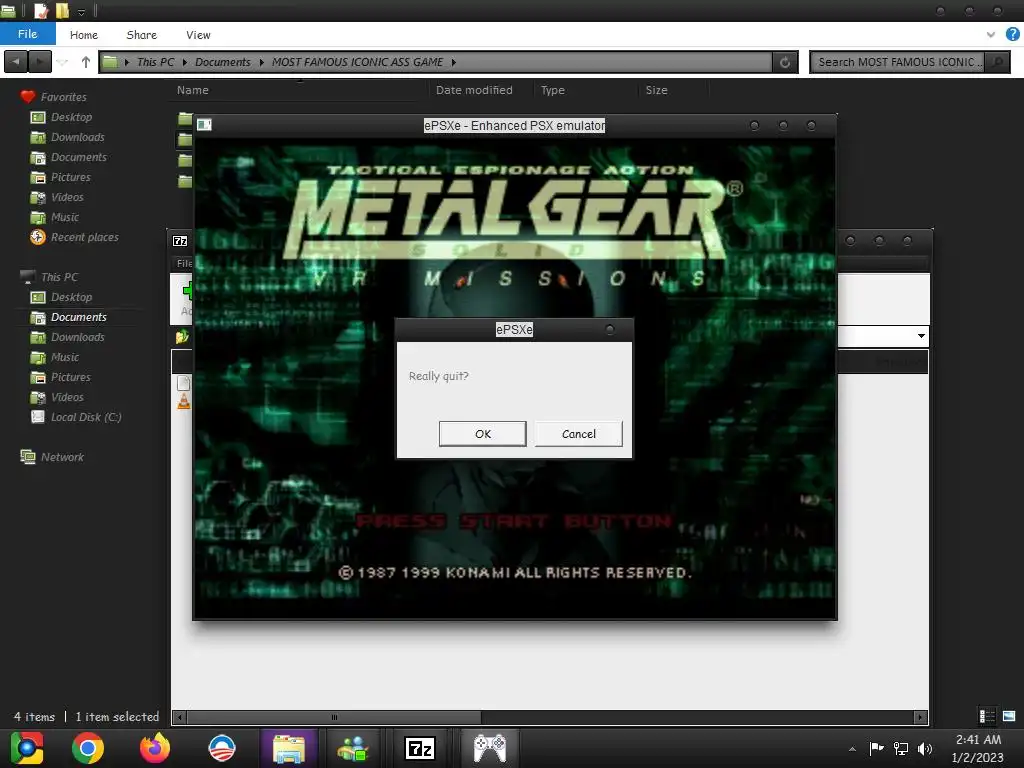Go up one folder level
The width and height of the screenshot is (1024, 768).
(x=86, y=62)
